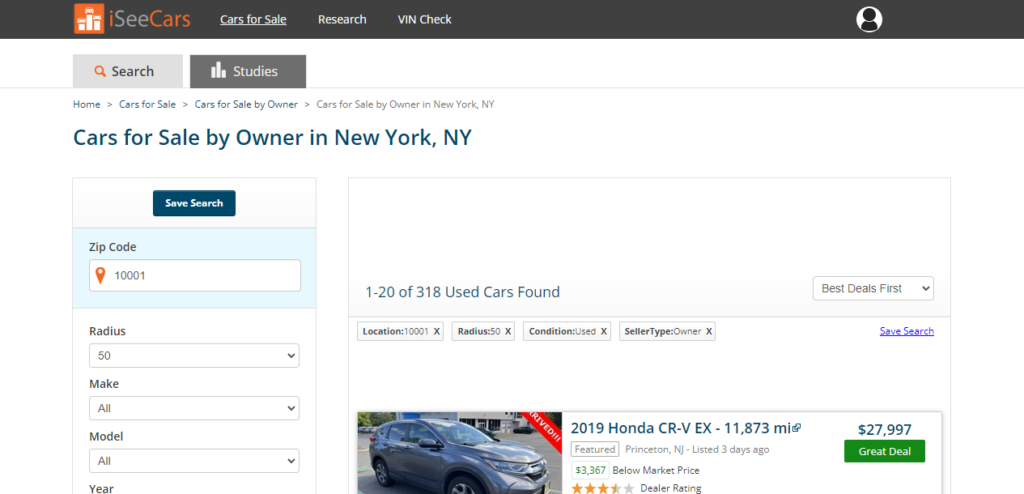Switch to the Studies tab
This screenshot has width=1024, height=494.
[x=248, y=71]
